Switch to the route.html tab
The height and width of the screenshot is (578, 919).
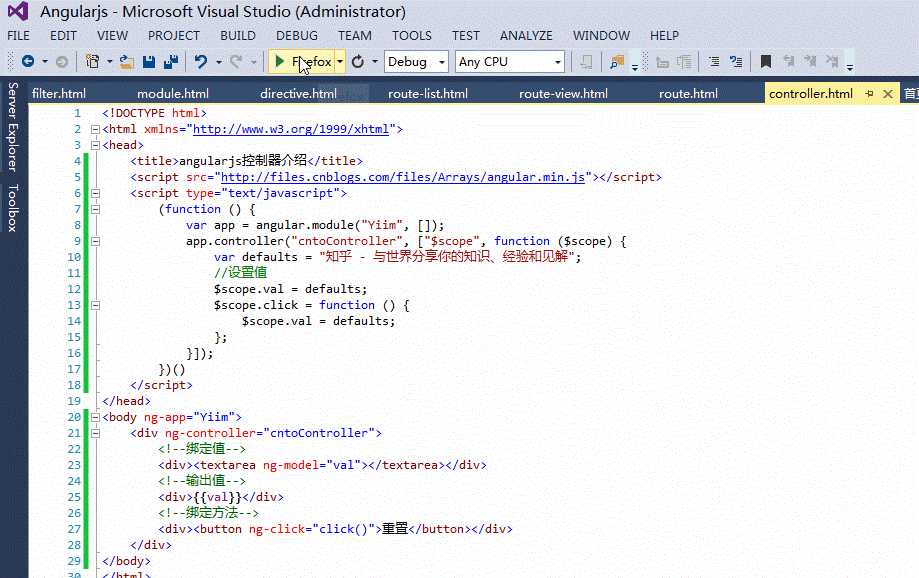pyautogui.click(x=688, y=93)
